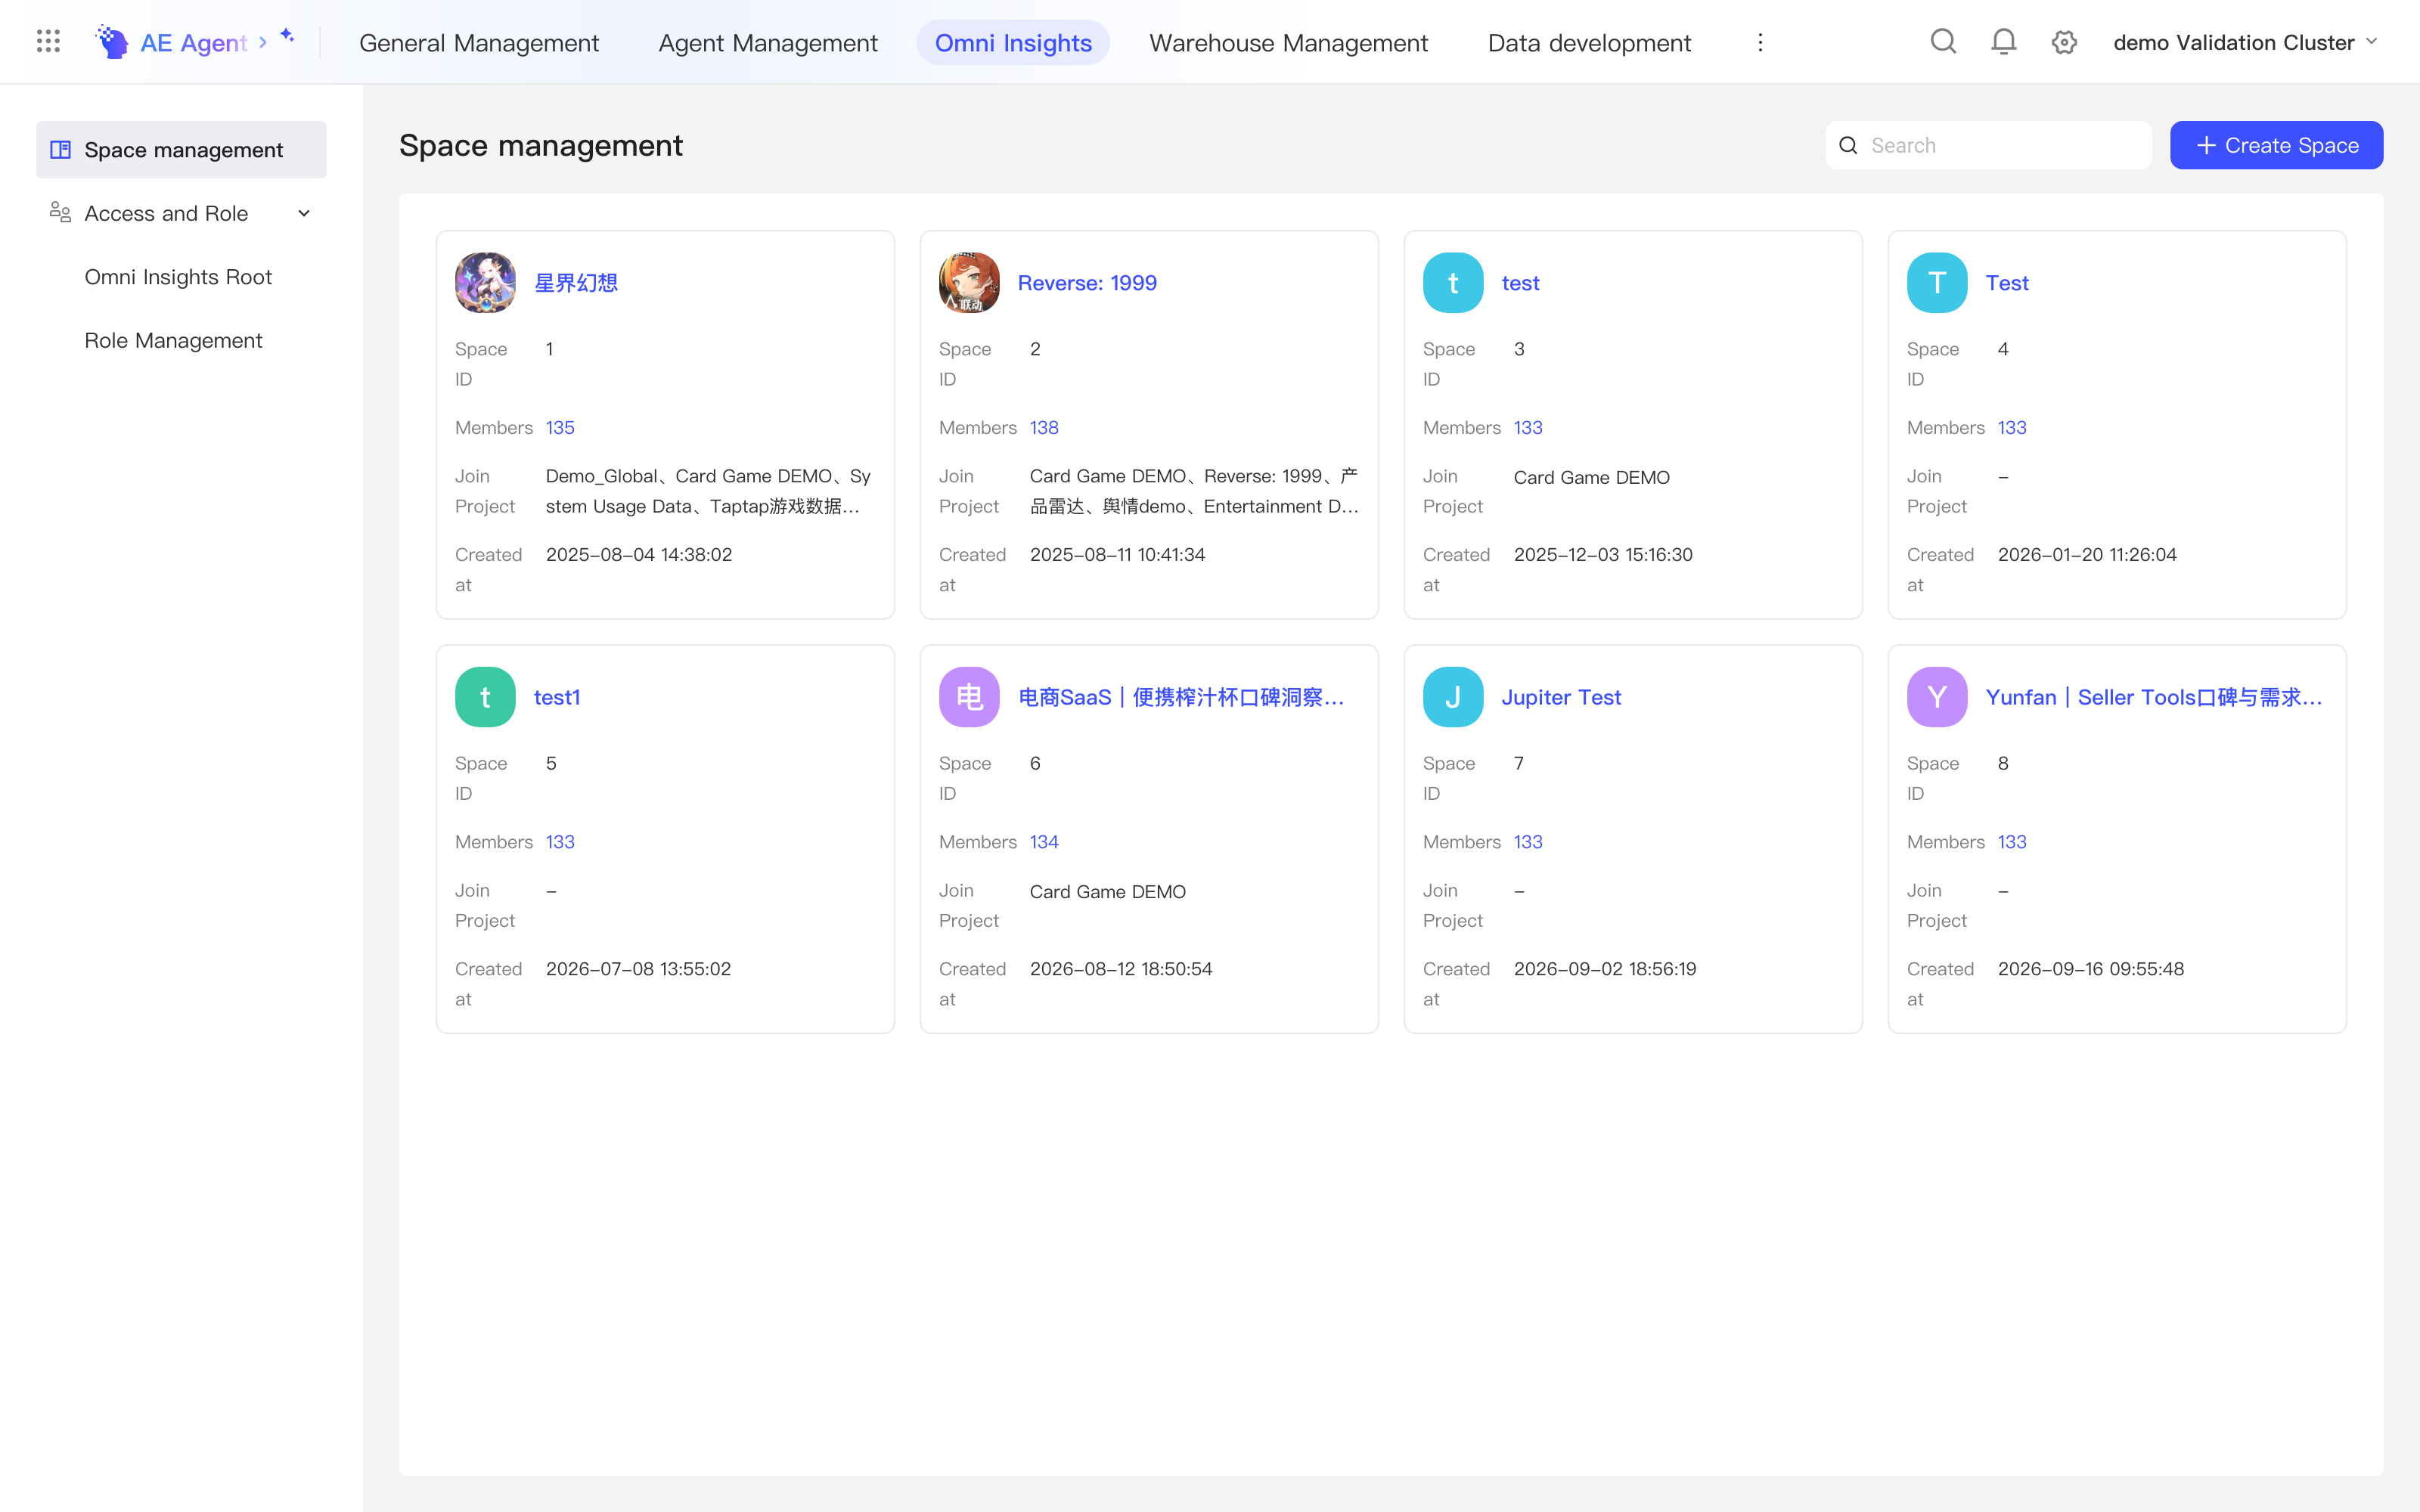Open the settings gear icon
Image resolution: width=2420 pixels, height=1512 pixels.
pyautogui.click(x=2064, y=42)
